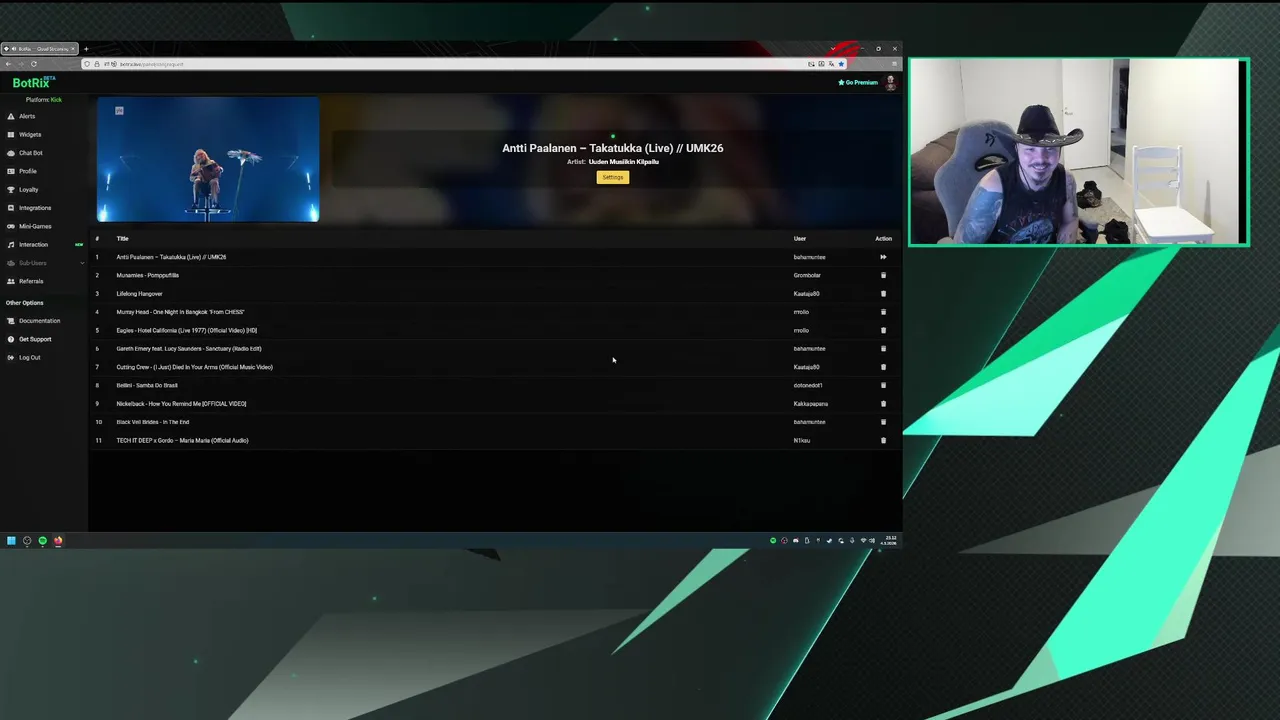The width and height of the screenshot is (1280, 720).
Task: Delete Cutting Crew song from the queue
Action: [883, 367]
